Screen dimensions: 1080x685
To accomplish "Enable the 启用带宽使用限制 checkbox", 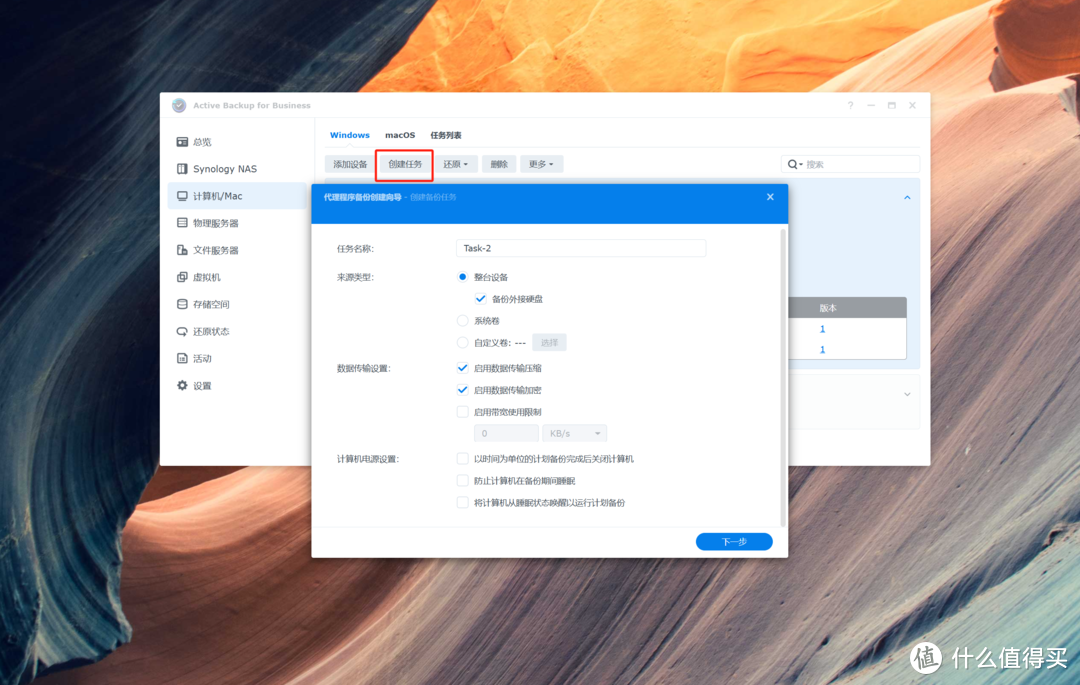I will 462,411.
